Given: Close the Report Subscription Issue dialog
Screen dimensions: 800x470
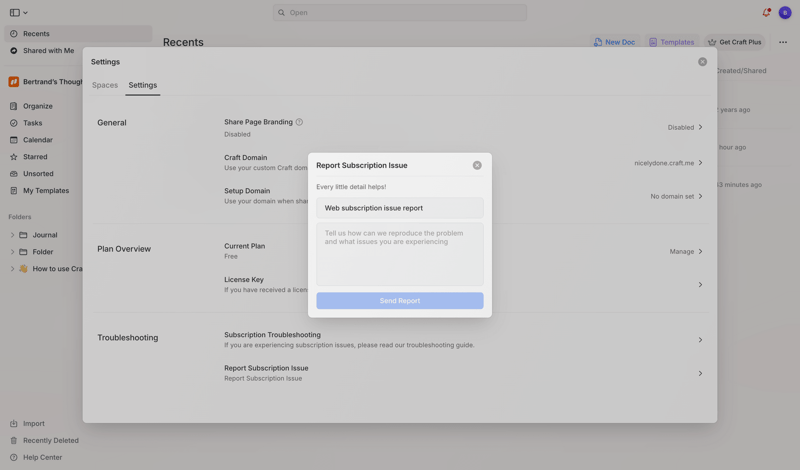Looking at the screenshot, I should 477,165.
